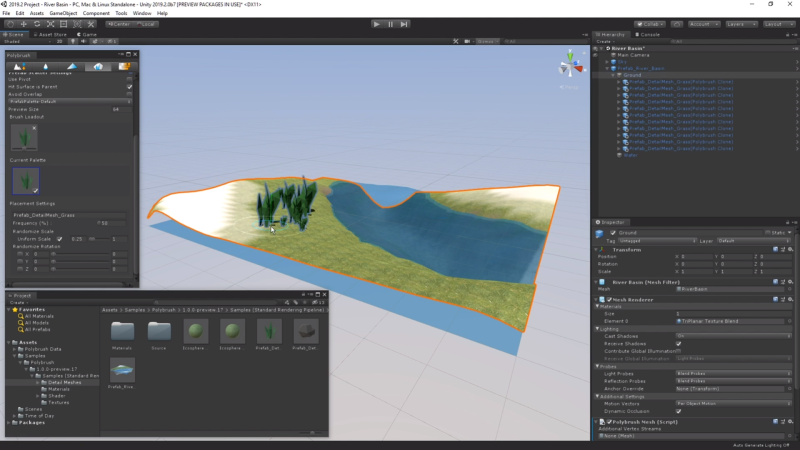Viewport: 800px width, 450px height.
Task: Remove grass prefab from Brush Loadout
Action: [x=34, y=128]
